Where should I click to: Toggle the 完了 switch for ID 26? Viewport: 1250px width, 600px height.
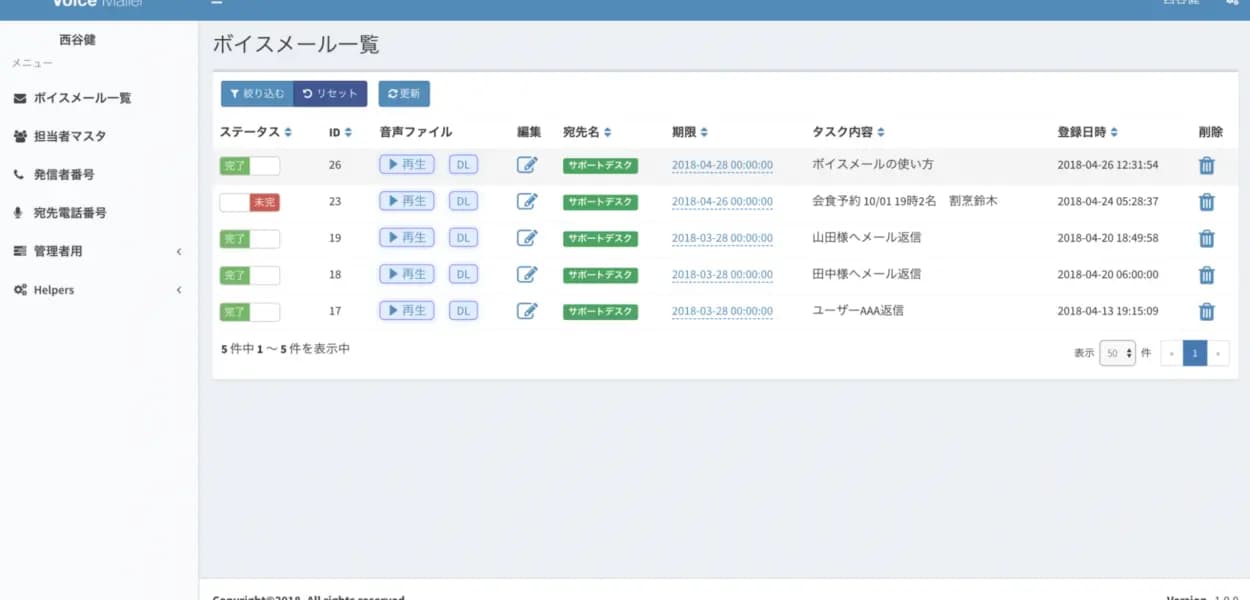coord(248,164)
